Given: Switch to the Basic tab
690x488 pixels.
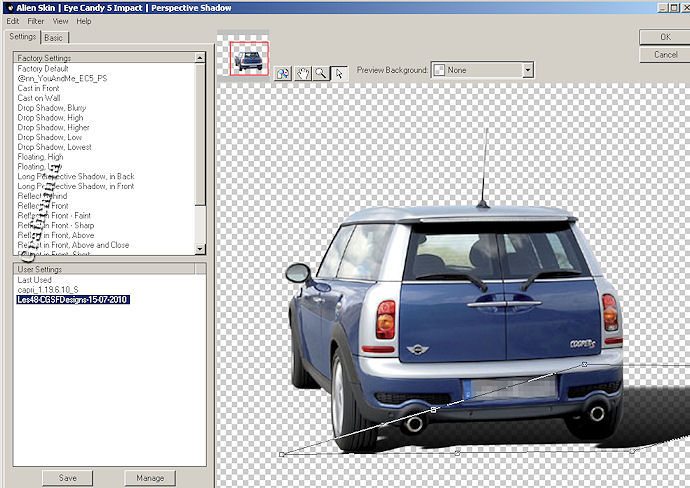Looking at the screenshot, I should tap(54, 38).
